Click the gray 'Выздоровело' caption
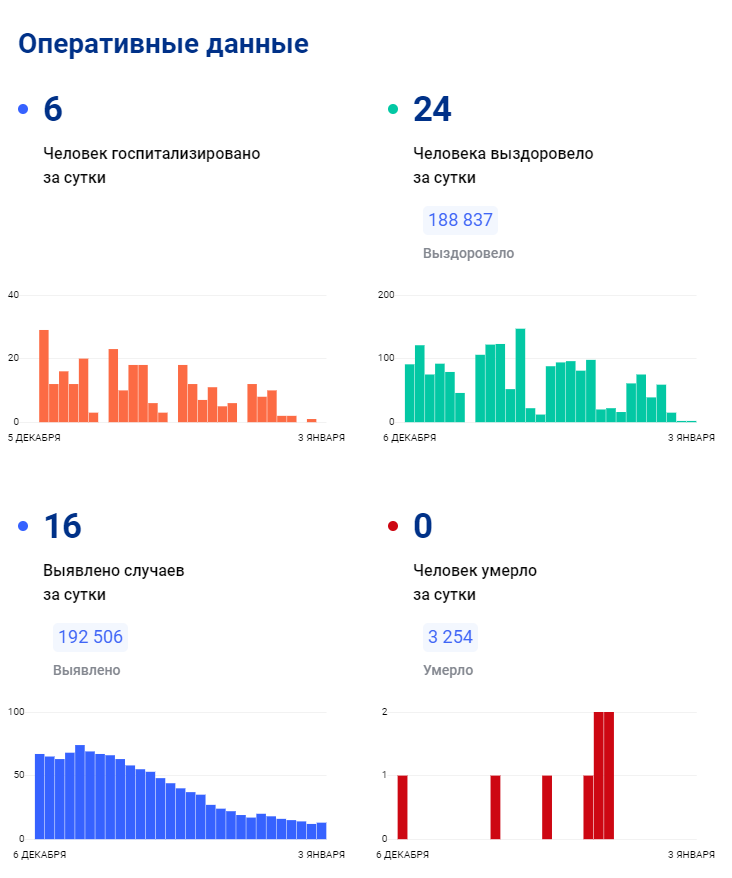Image resolution: width=732 pixels, height=878 pixels. pyautogui.click(x=468, y=253)
